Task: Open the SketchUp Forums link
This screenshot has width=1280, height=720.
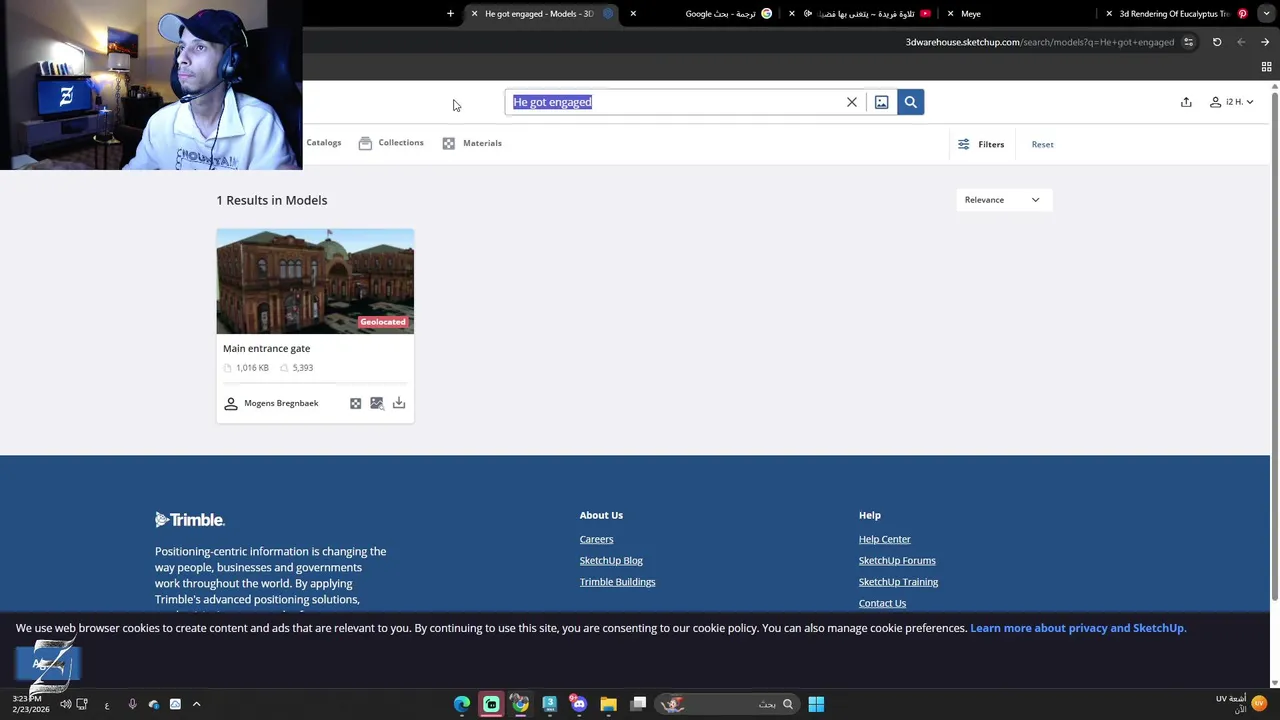Action: (x=897, y=560)
